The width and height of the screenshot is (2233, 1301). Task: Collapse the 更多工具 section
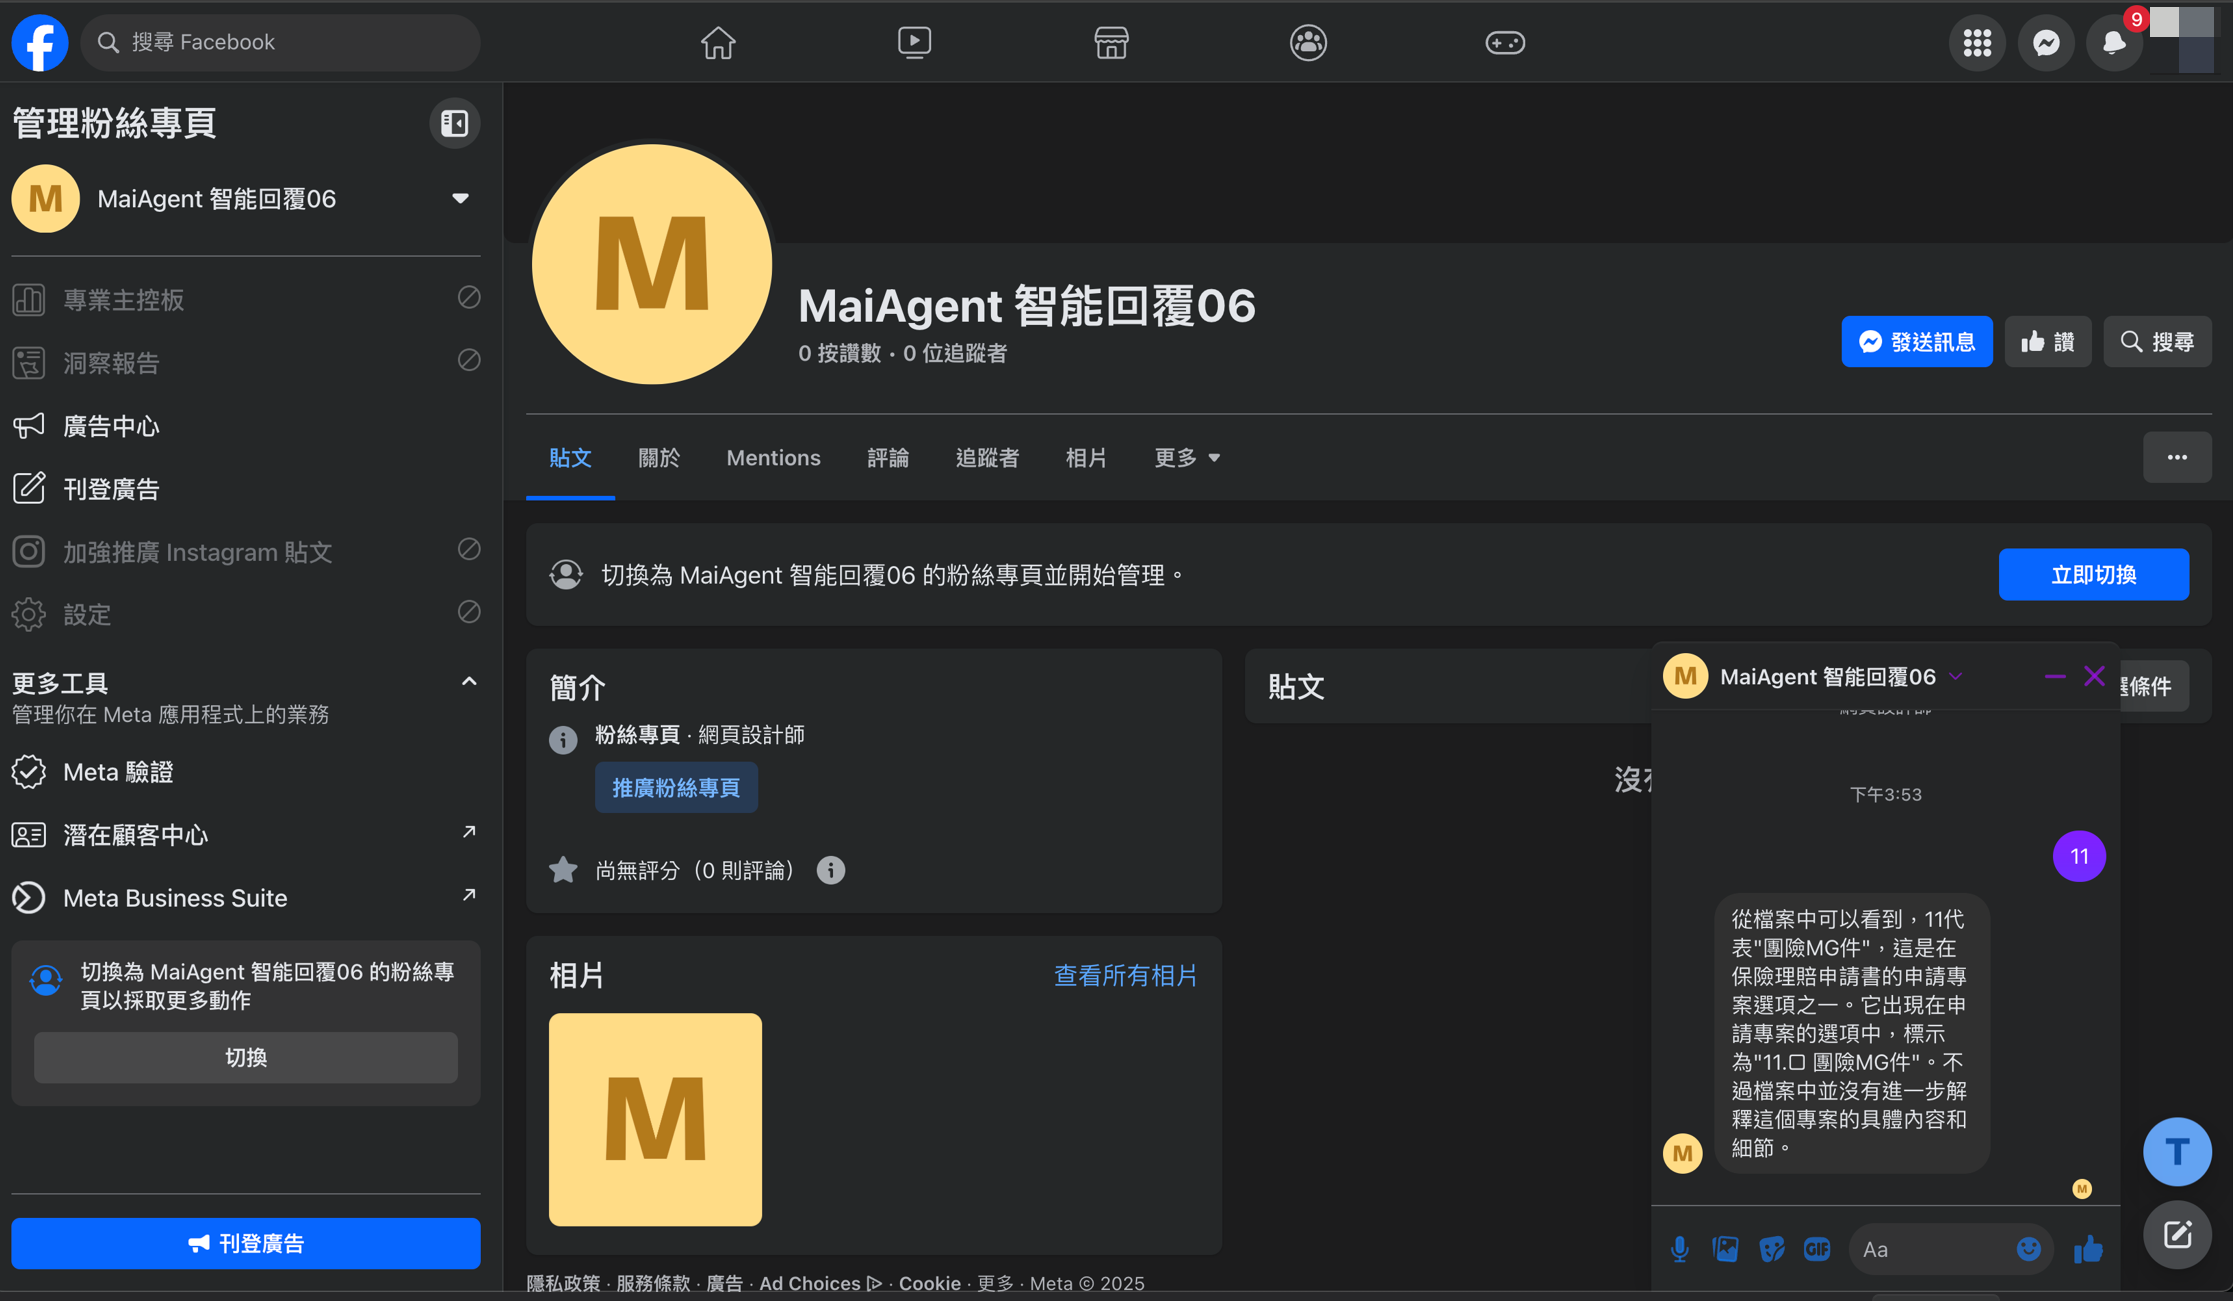468,682
